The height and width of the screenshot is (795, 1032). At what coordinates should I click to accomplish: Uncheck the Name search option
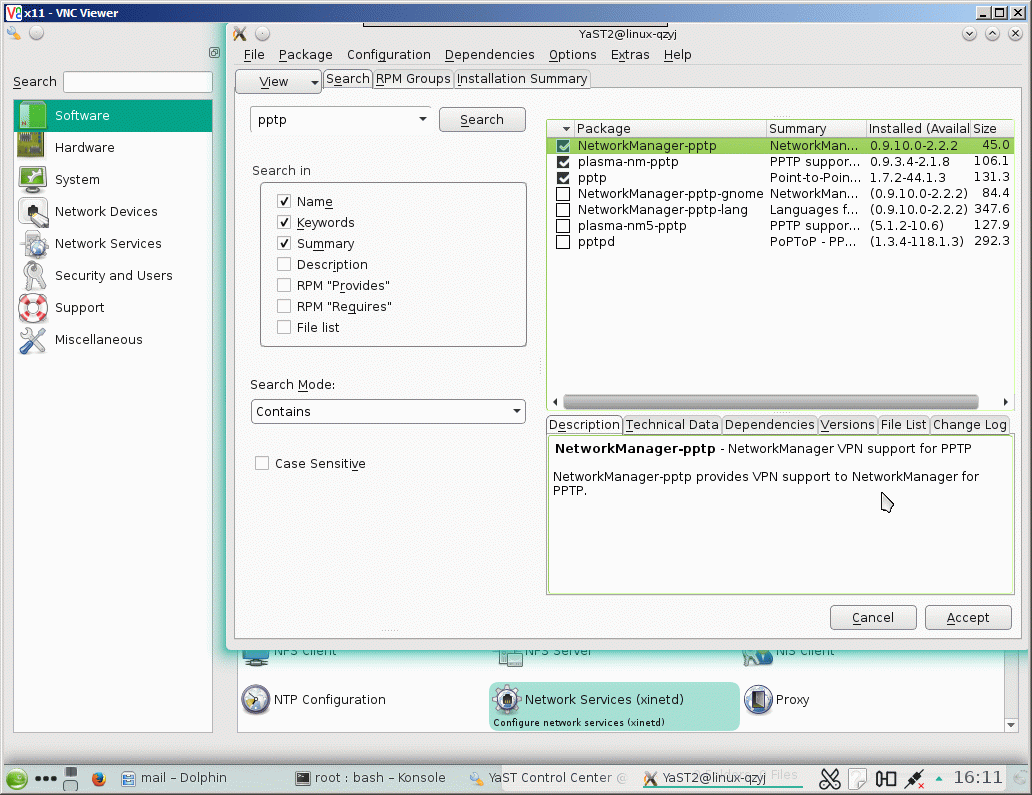(x=284, y=201)
